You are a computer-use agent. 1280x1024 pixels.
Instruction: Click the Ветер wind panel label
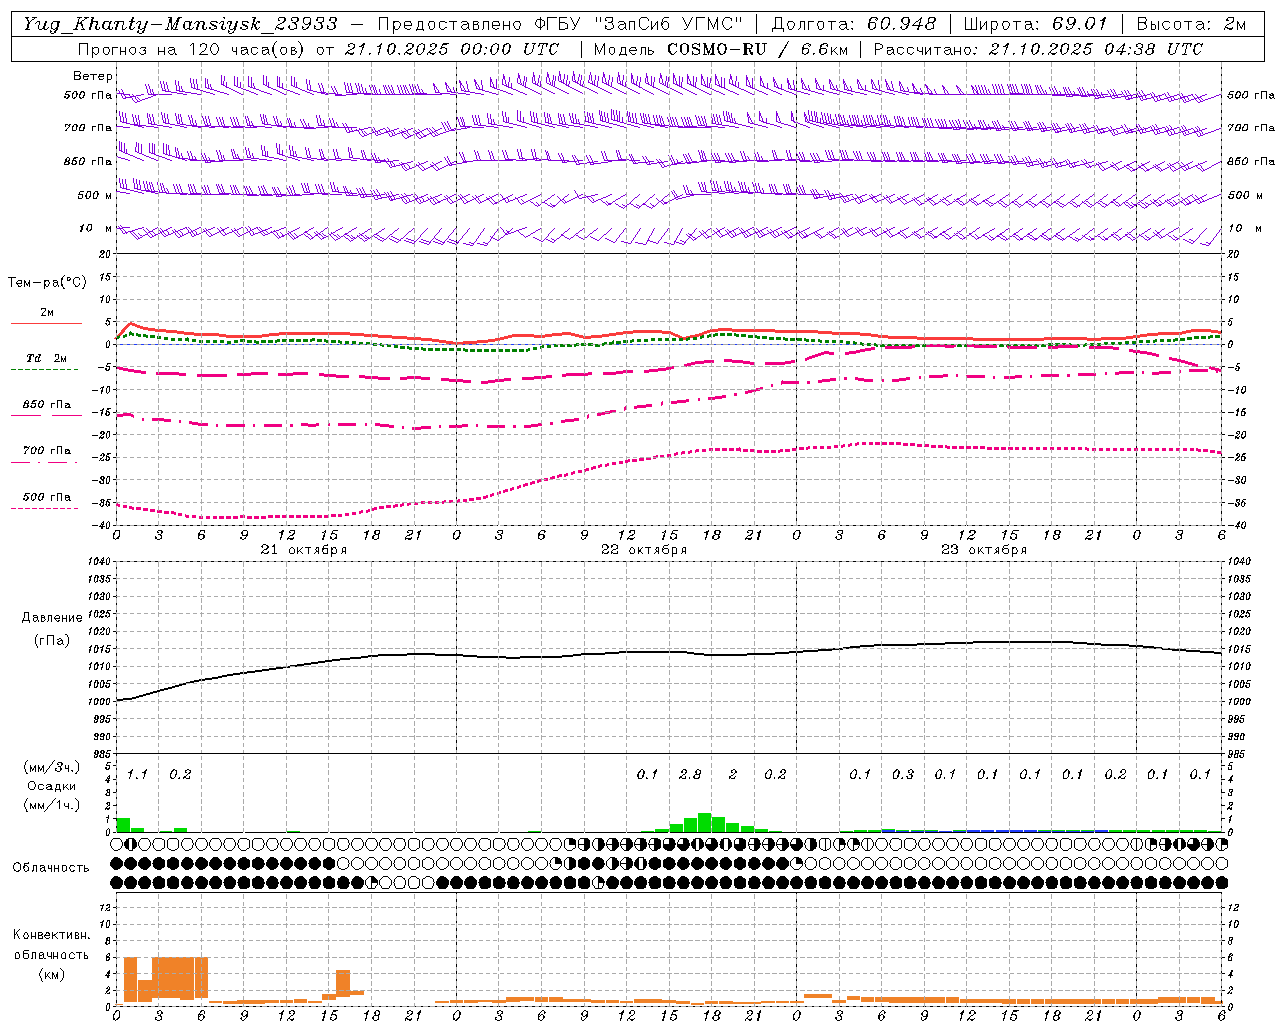[x=93, y=76]
